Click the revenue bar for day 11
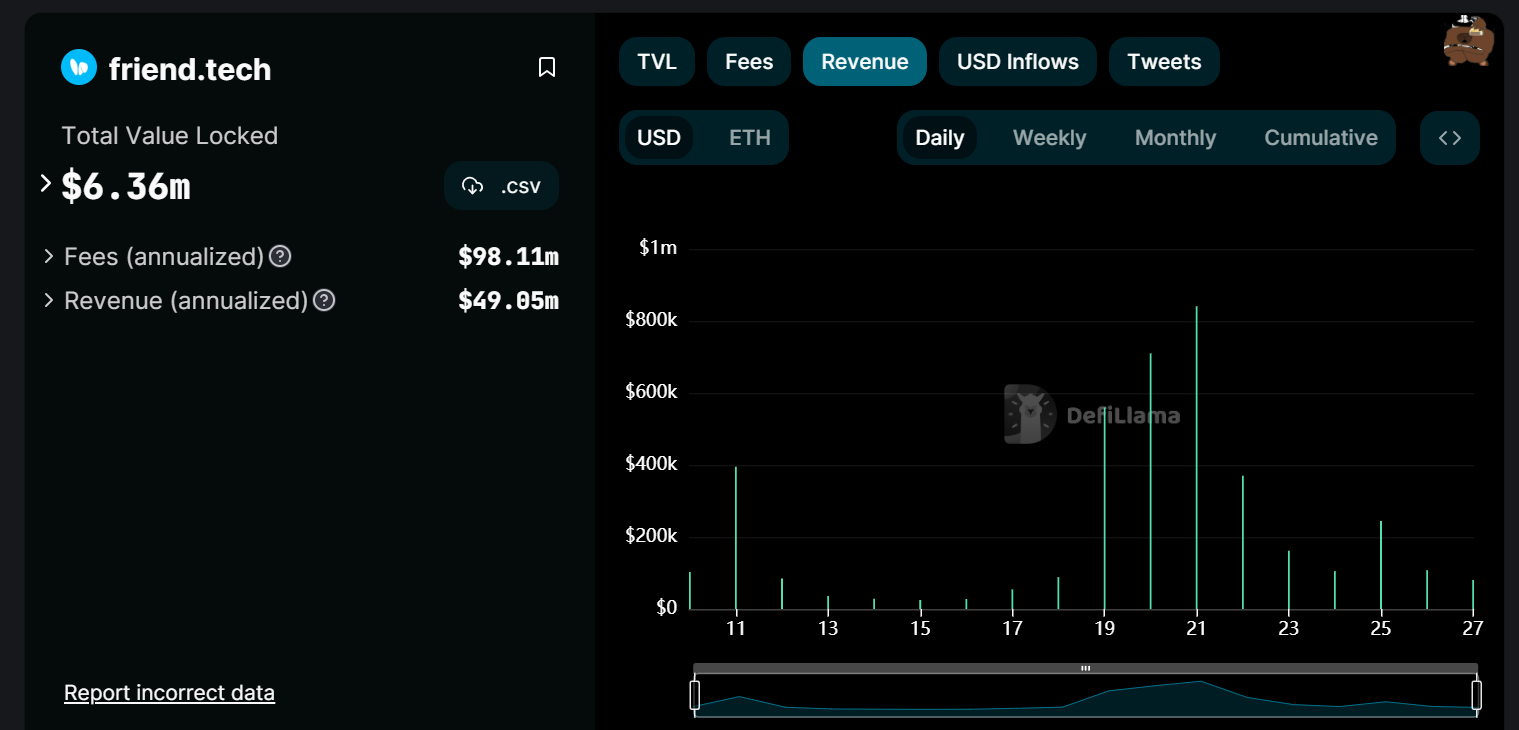 (736, 538)
